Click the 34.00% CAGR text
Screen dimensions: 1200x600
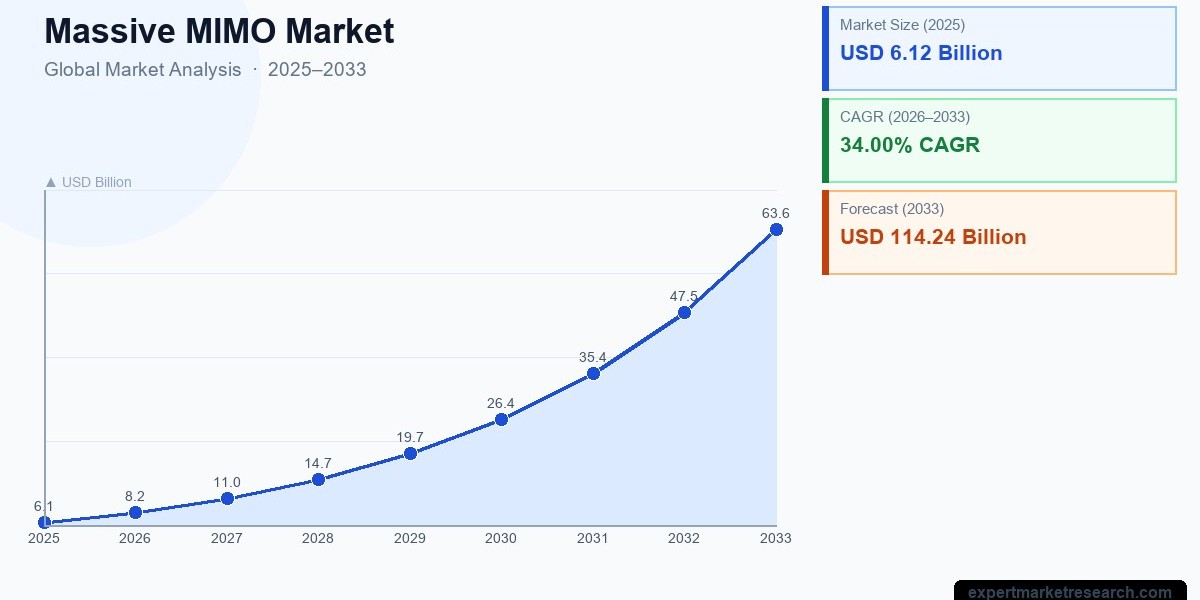pos(910,145)
